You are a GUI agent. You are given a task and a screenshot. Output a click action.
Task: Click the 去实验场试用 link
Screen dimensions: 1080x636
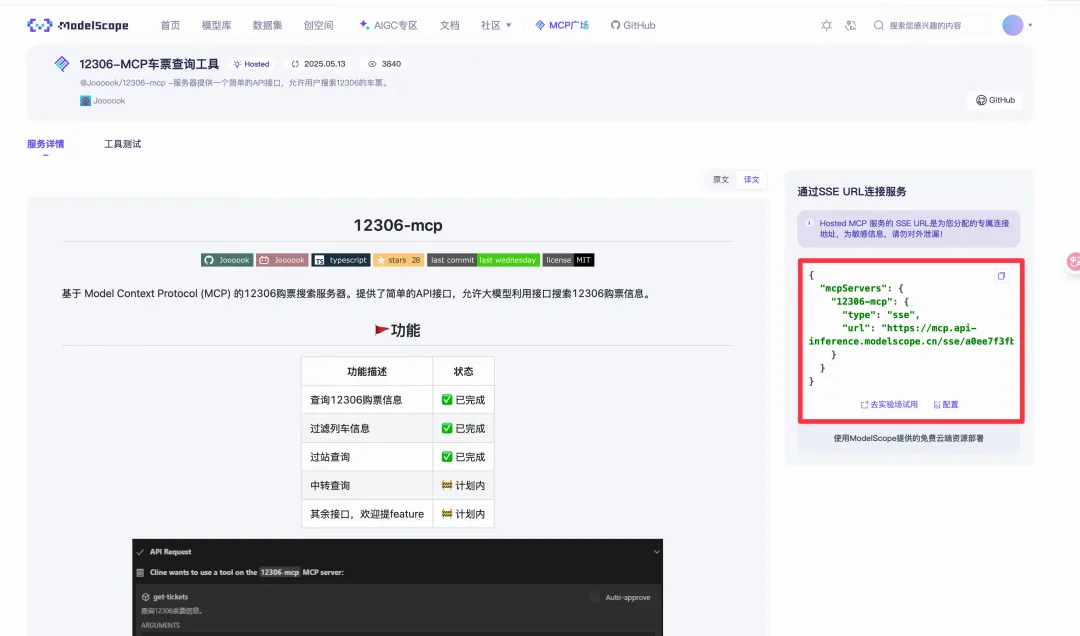(889, 404)
